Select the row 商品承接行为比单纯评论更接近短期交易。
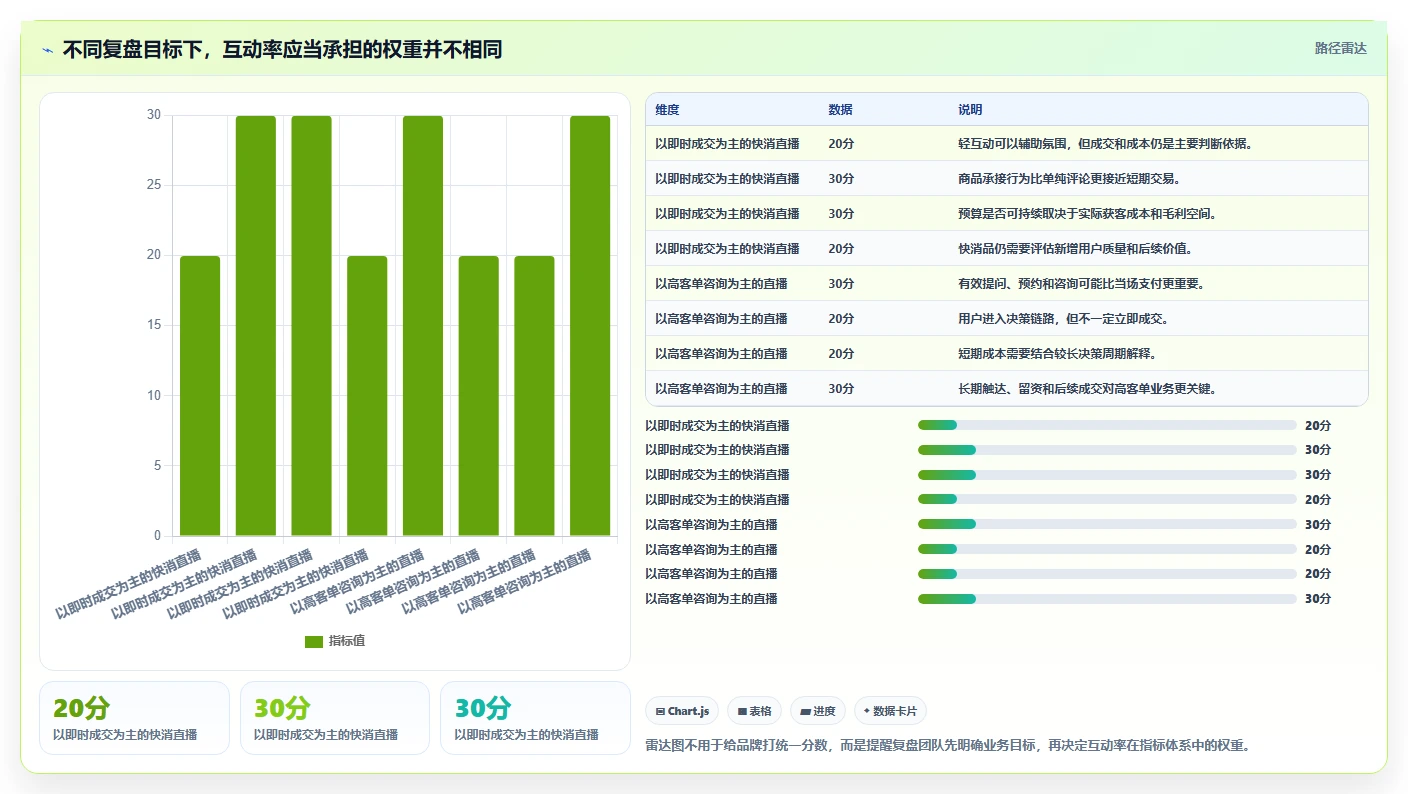 pos(1007,179)
